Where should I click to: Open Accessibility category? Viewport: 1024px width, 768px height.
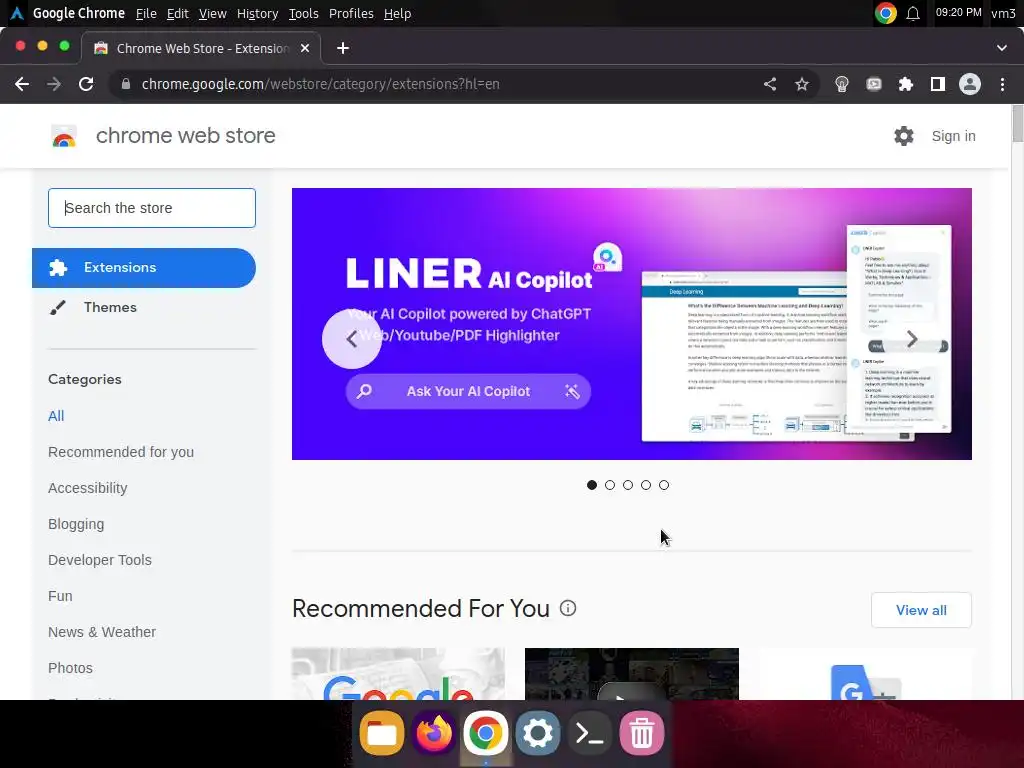point(88,488)
